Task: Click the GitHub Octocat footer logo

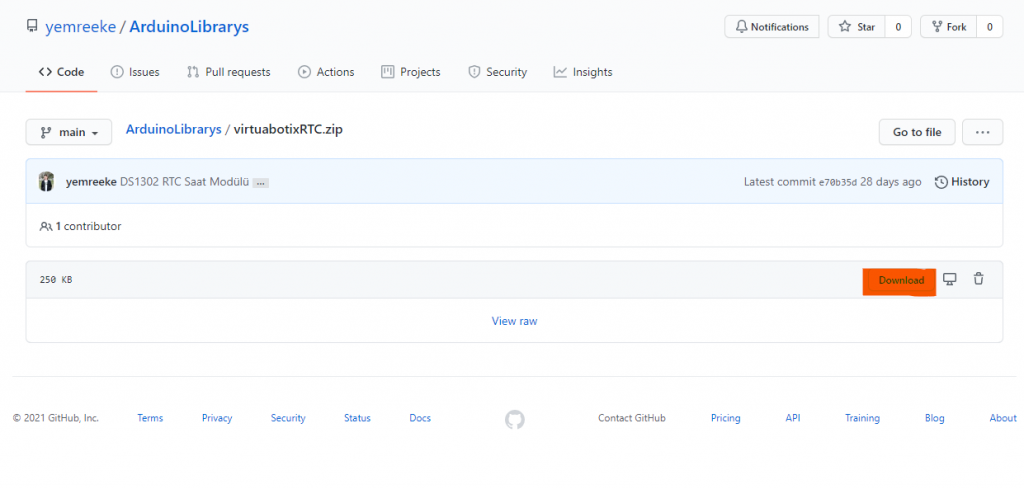Action: tap(515, 419)
